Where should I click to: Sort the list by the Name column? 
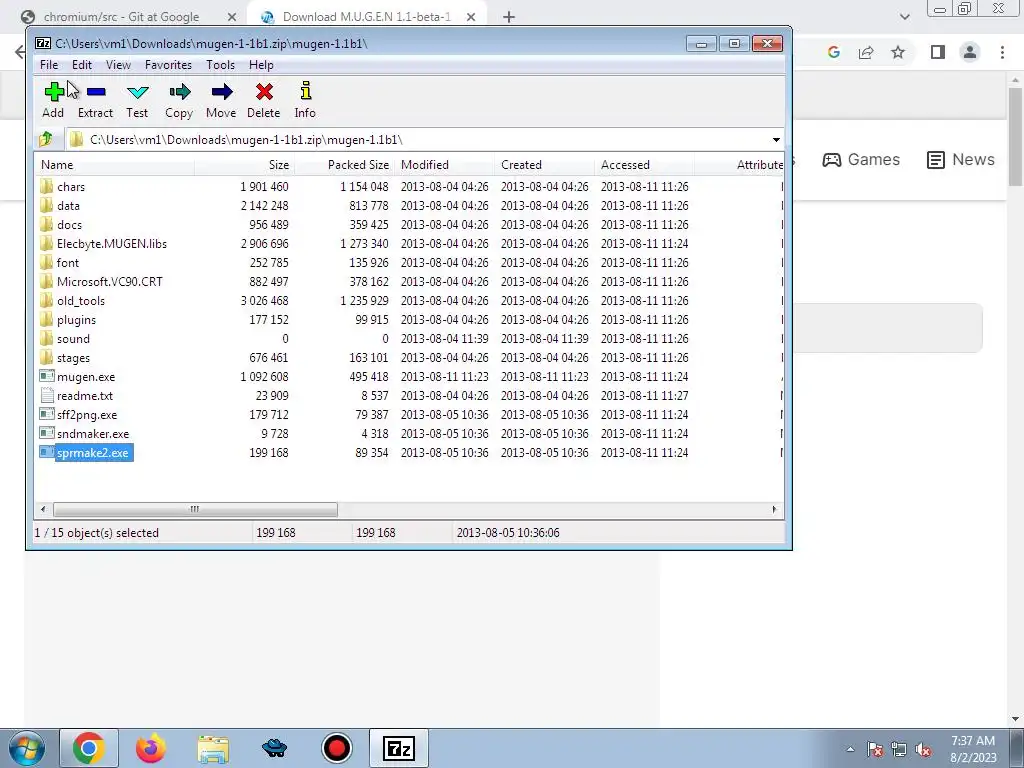[114, 165]
